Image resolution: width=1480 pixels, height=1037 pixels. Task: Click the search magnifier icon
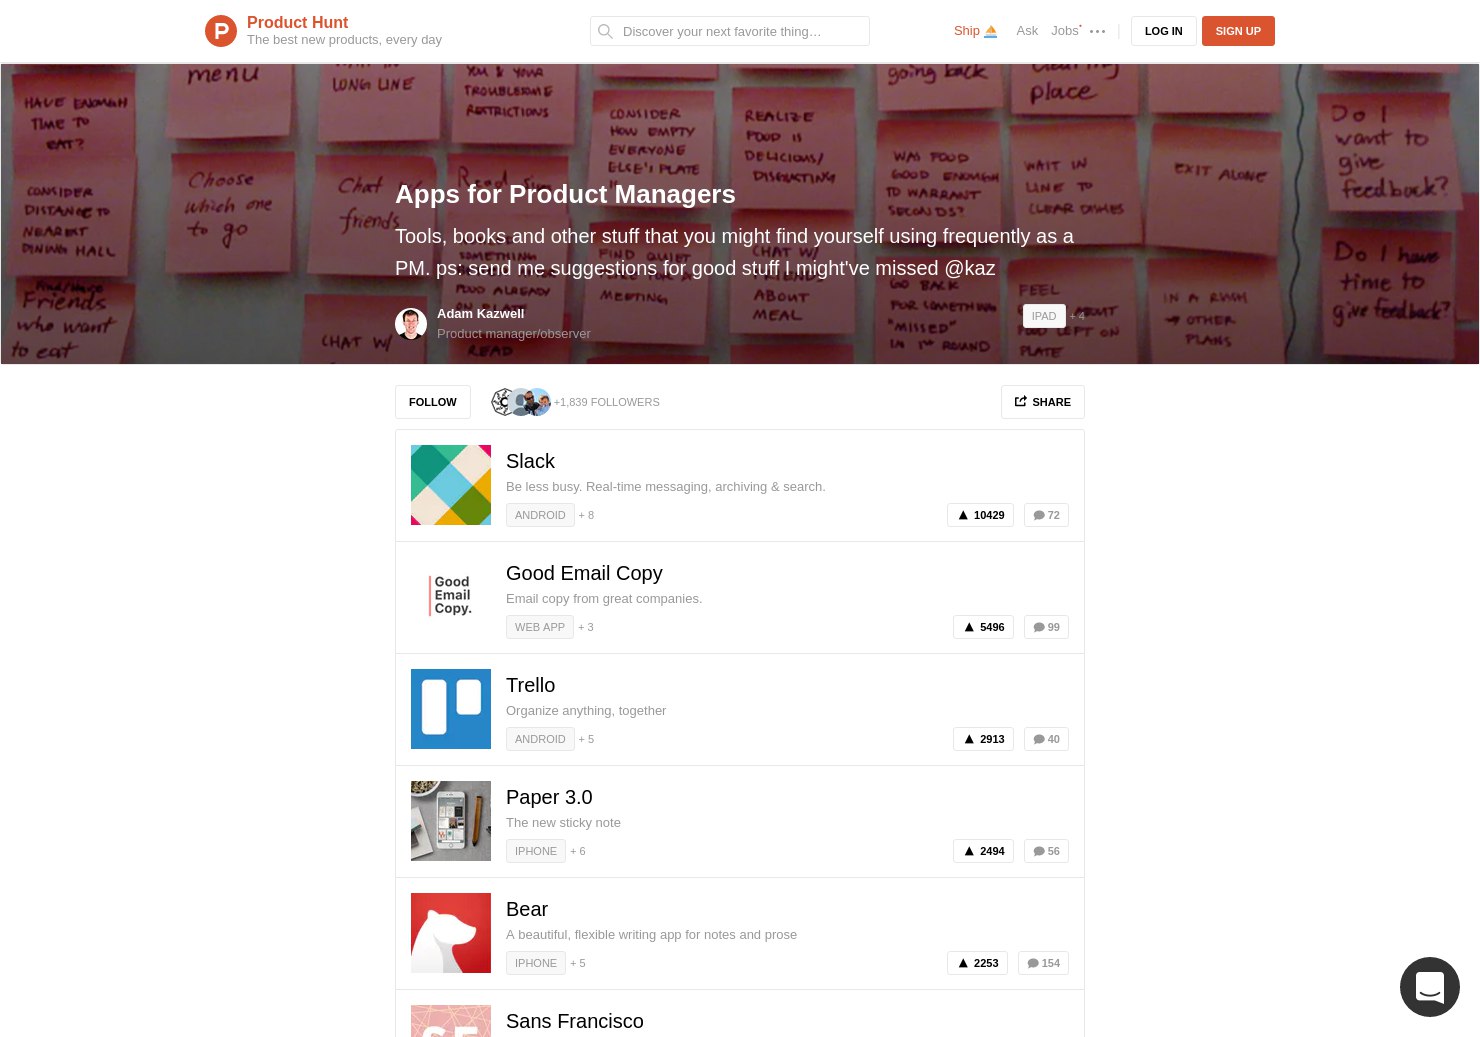tap(605, 31)
